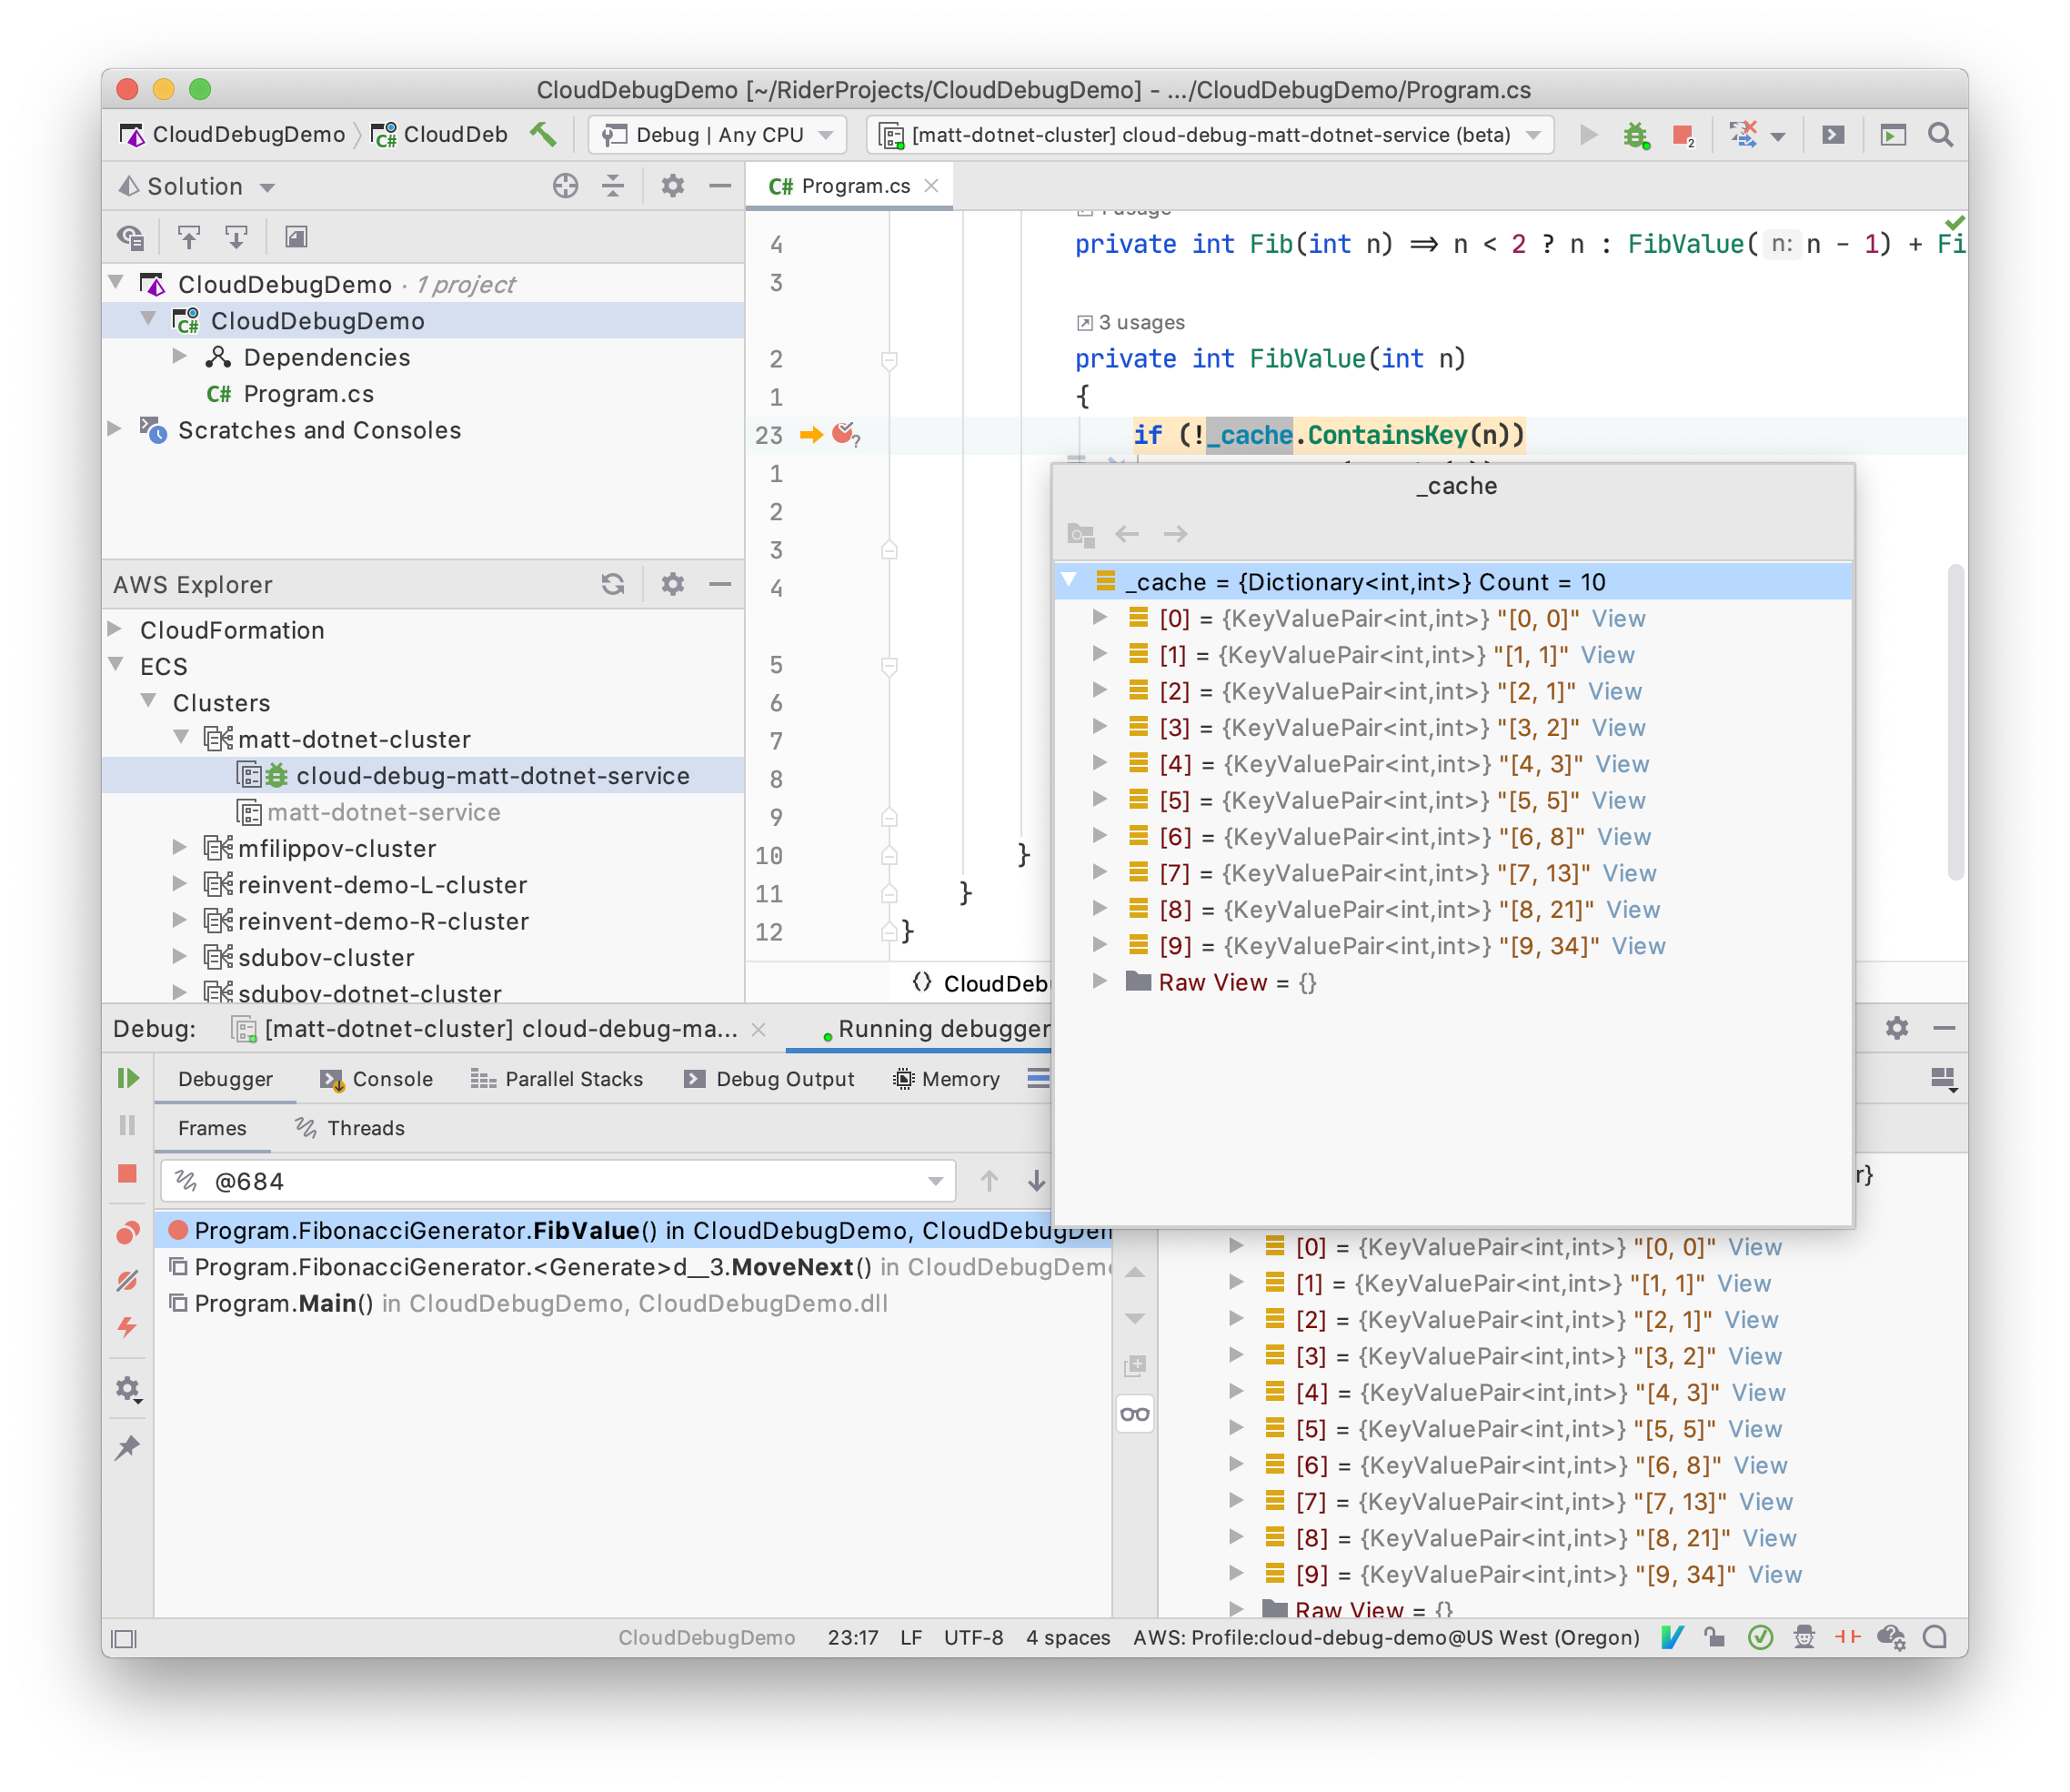Expand the [5] entry in _cache popup

[1099, 799]
